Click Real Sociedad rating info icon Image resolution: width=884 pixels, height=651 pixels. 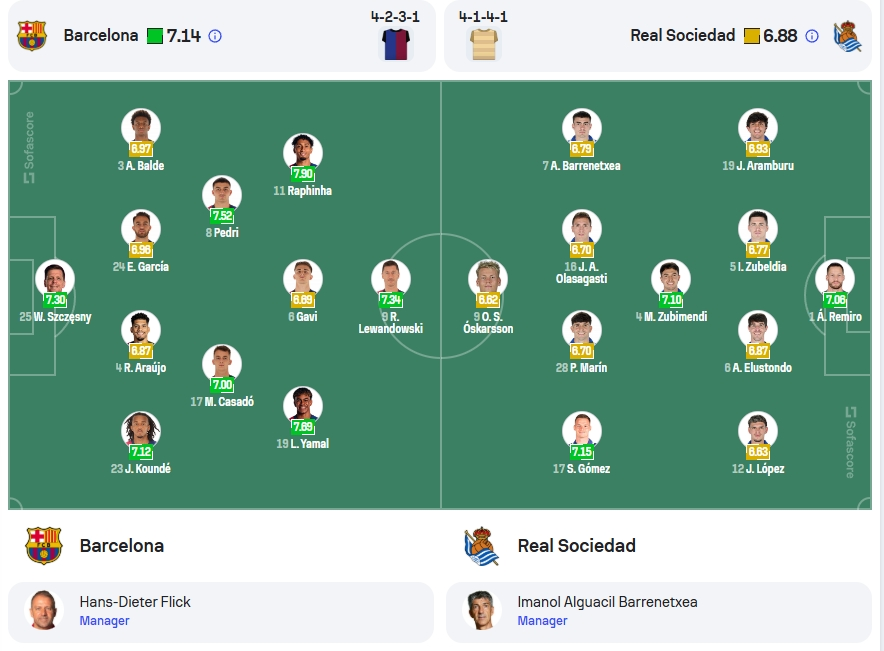pyautogui.click(x=812, y=36)
